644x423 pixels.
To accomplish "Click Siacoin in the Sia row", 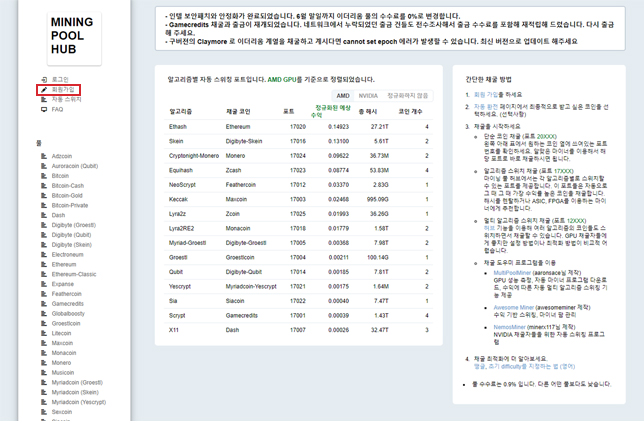I will tap(235, 301).
